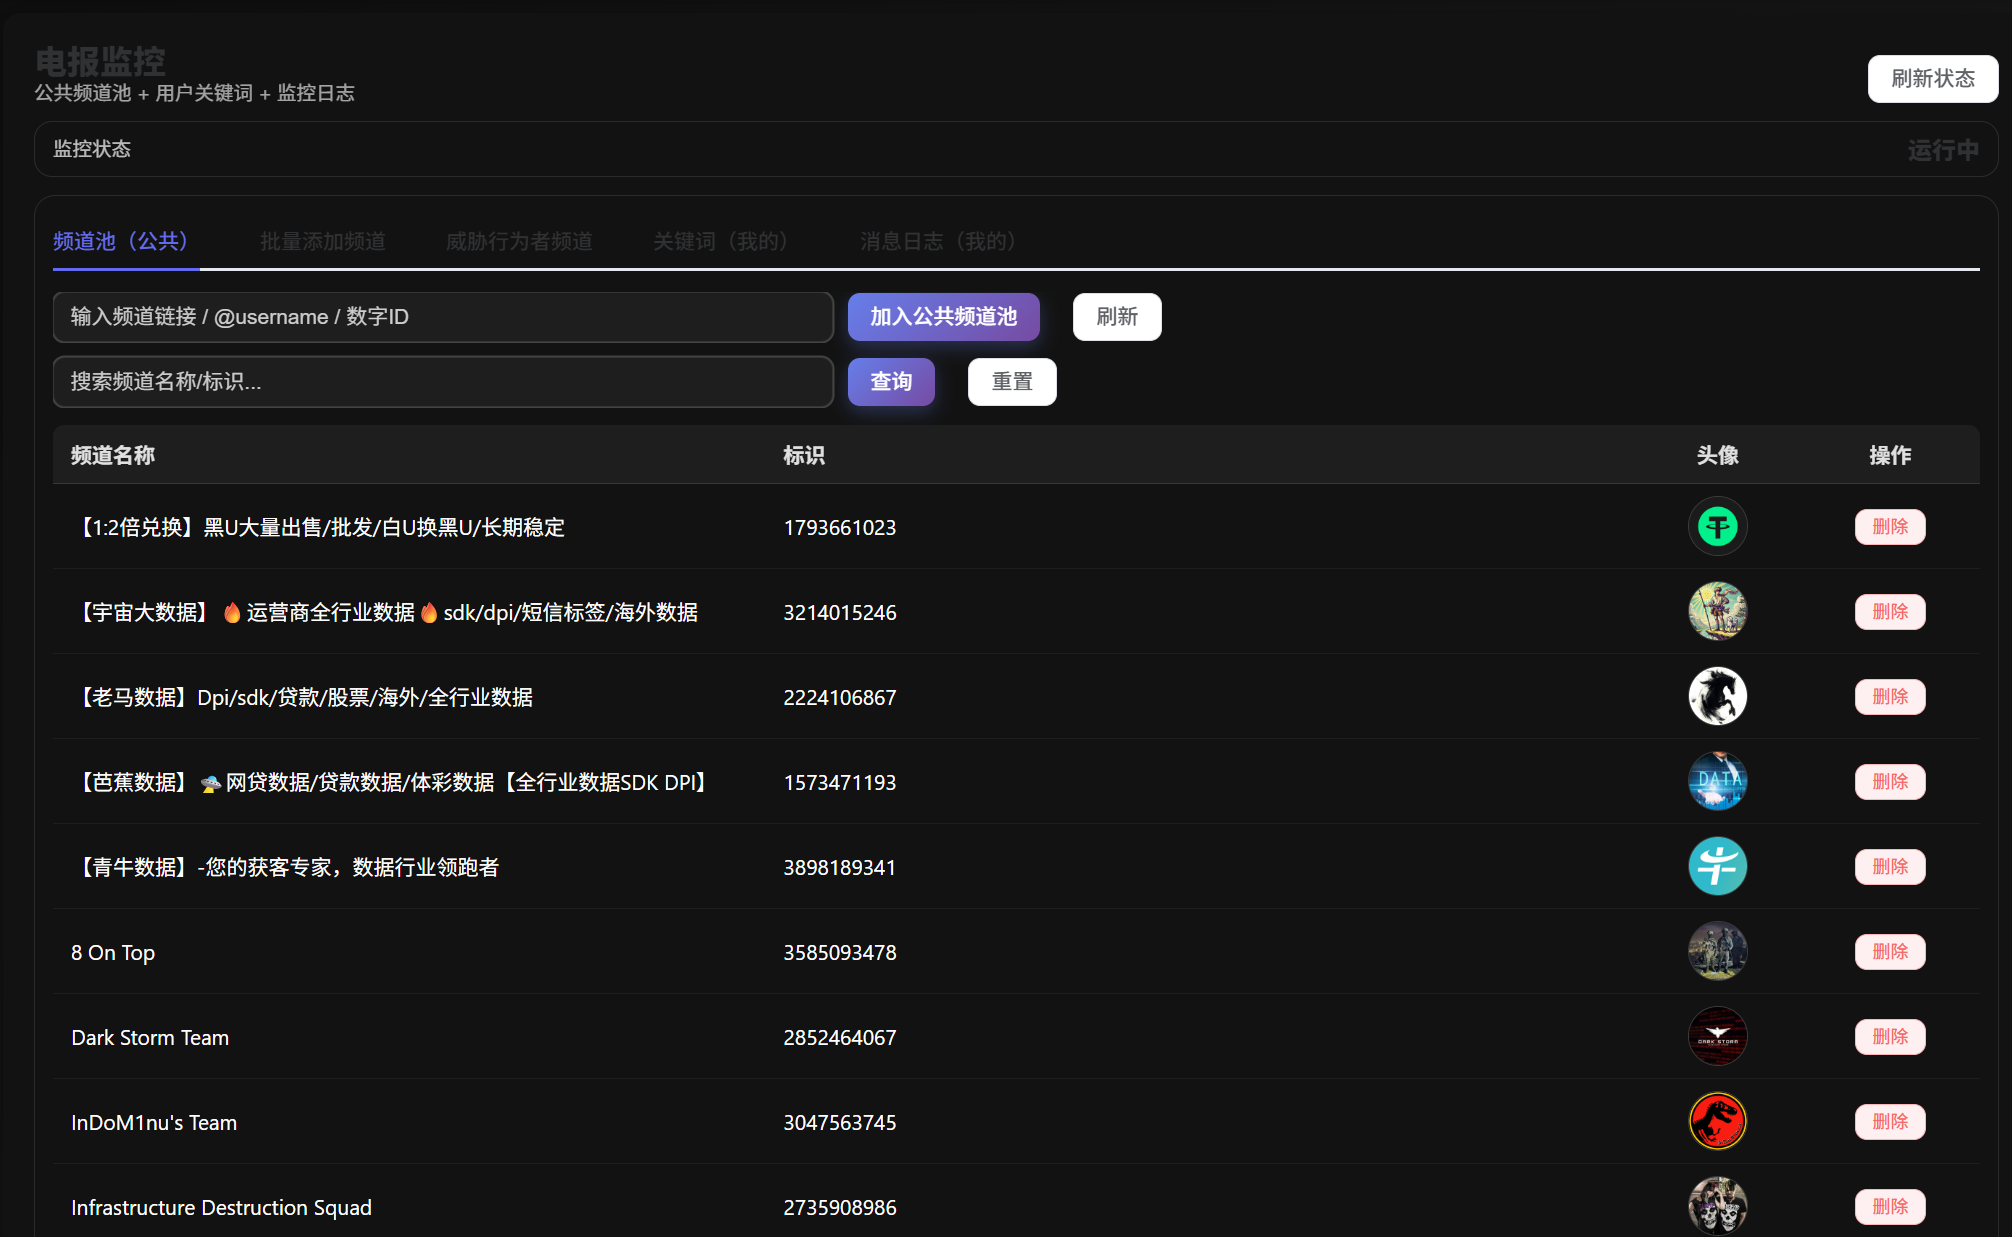Image resolution: width=2012 pixels, height=1237 pixels.
Task: Switch to the 批量添加频道 tab
Action: (322, 241)
